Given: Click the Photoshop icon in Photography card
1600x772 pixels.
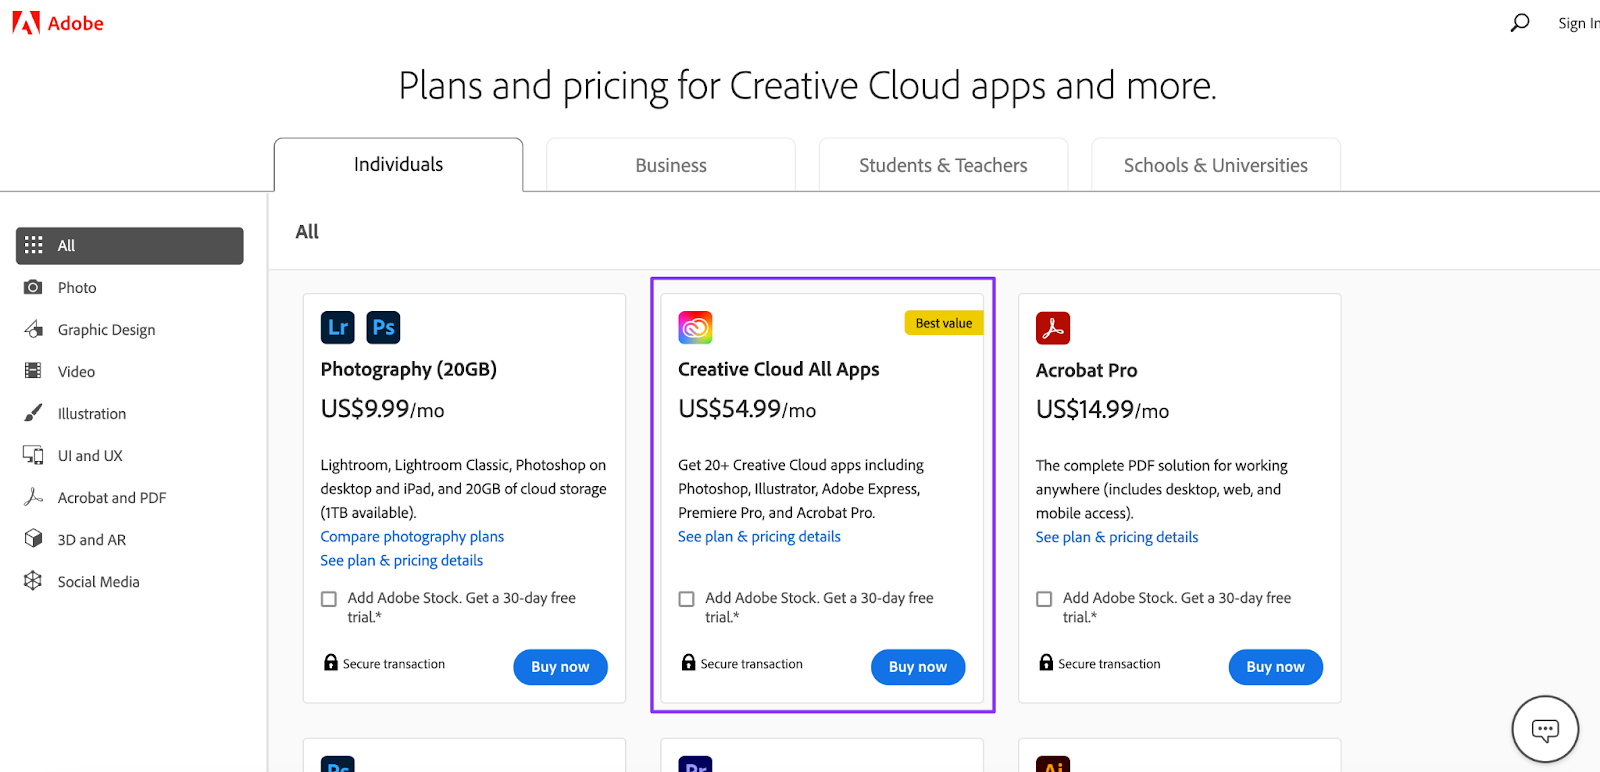Looking at the screenshot, I should [x=383, y=327].
